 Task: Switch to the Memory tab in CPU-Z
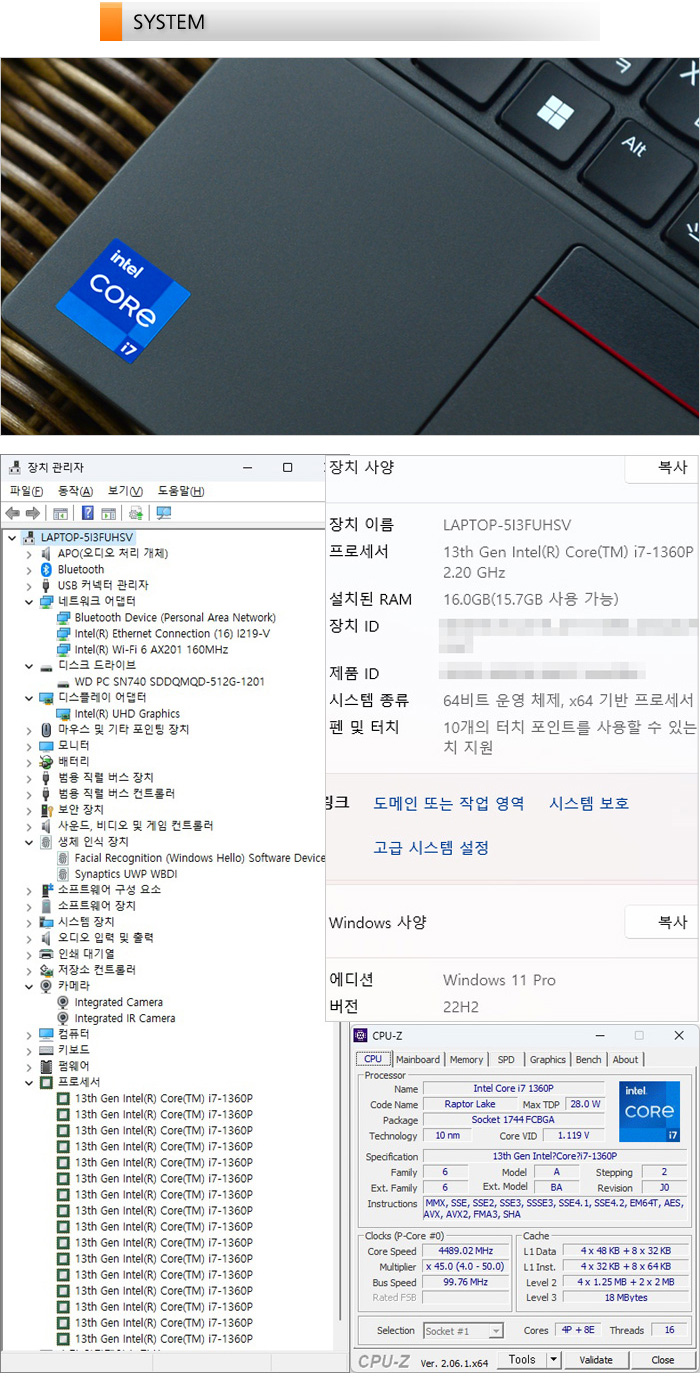[x=466, y=1059]
